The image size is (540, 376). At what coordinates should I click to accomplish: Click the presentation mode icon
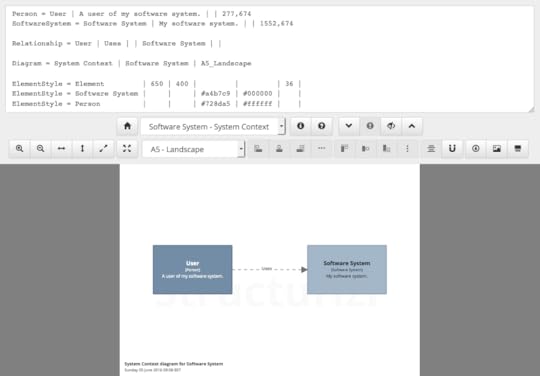(x=518, y=149)
